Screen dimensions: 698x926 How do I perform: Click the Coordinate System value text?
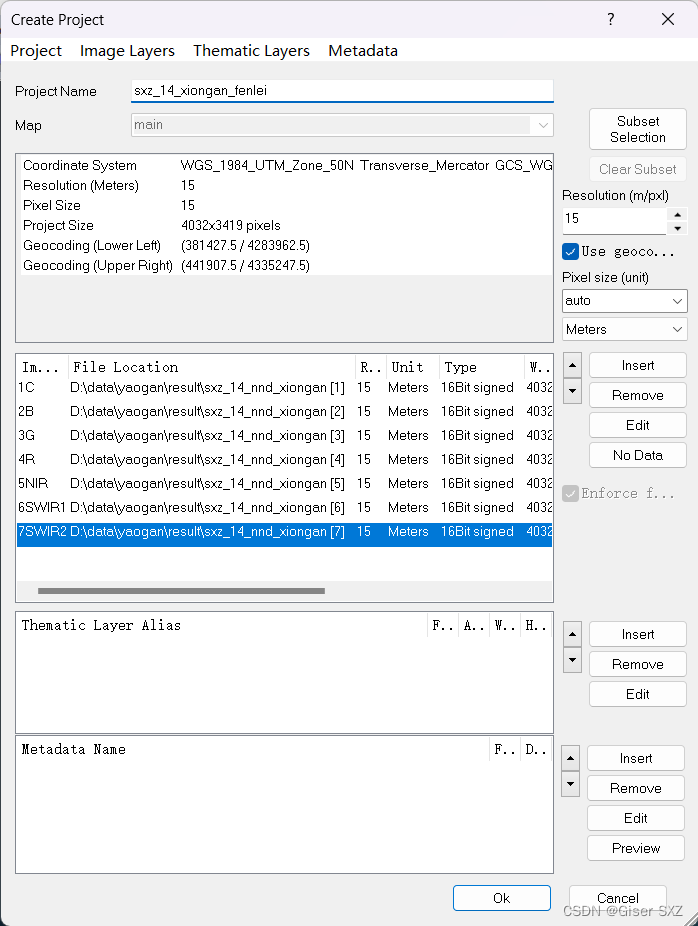(x=366, y=165)
